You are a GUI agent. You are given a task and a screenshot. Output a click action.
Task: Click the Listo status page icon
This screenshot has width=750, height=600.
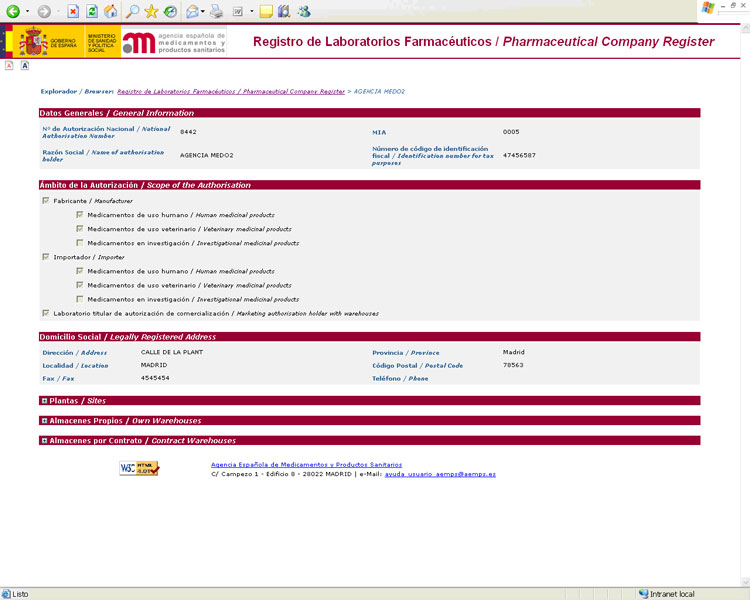click(x=6, y=594)
